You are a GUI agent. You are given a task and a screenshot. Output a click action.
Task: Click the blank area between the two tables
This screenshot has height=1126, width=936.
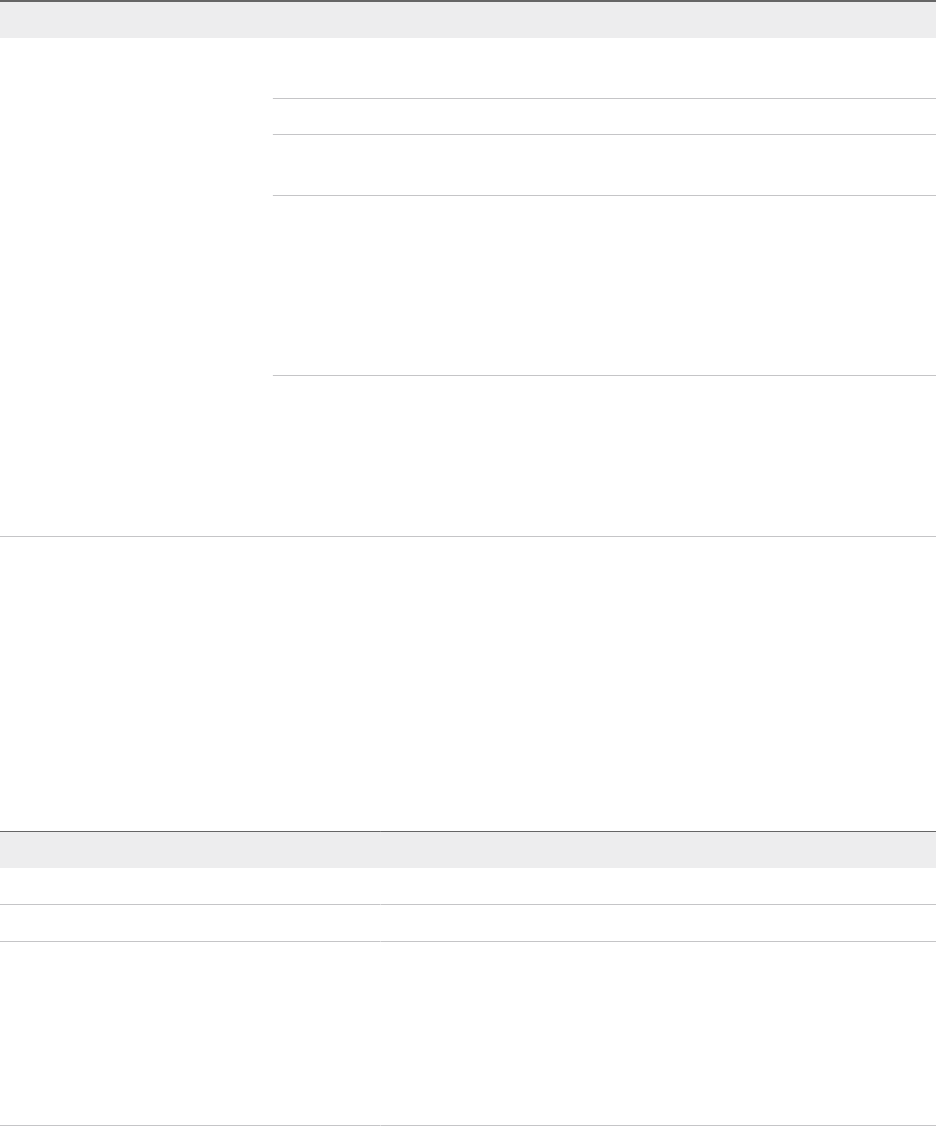[468, 684]
